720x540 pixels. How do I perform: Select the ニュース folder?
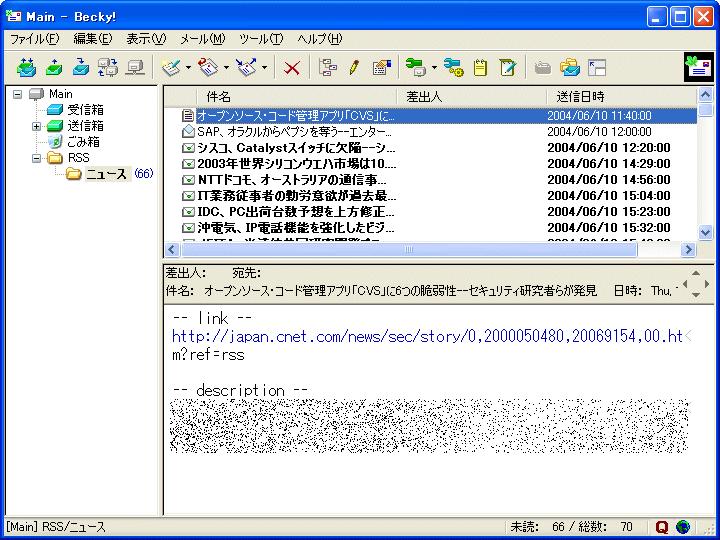click(106, 174)
